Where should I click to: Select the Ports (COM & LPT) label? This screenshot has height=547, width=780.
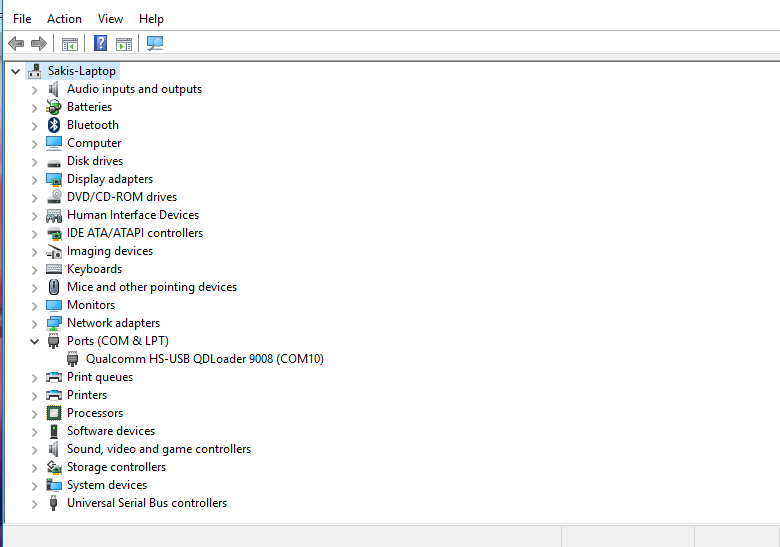click(118, 341)
